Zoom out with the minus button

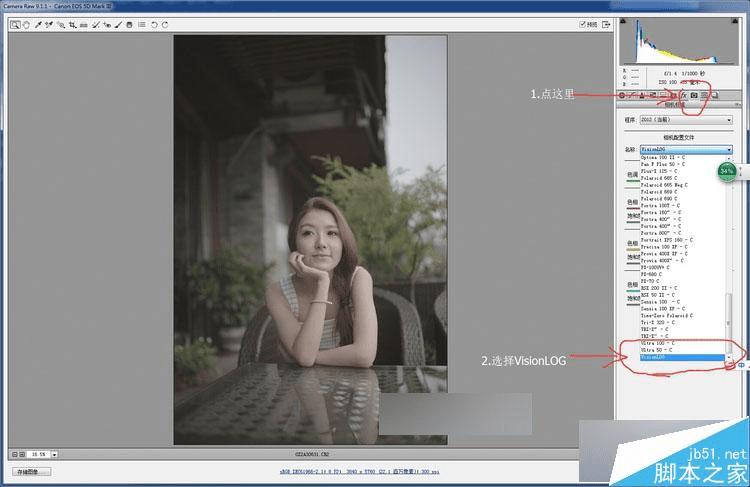point(14,454)
